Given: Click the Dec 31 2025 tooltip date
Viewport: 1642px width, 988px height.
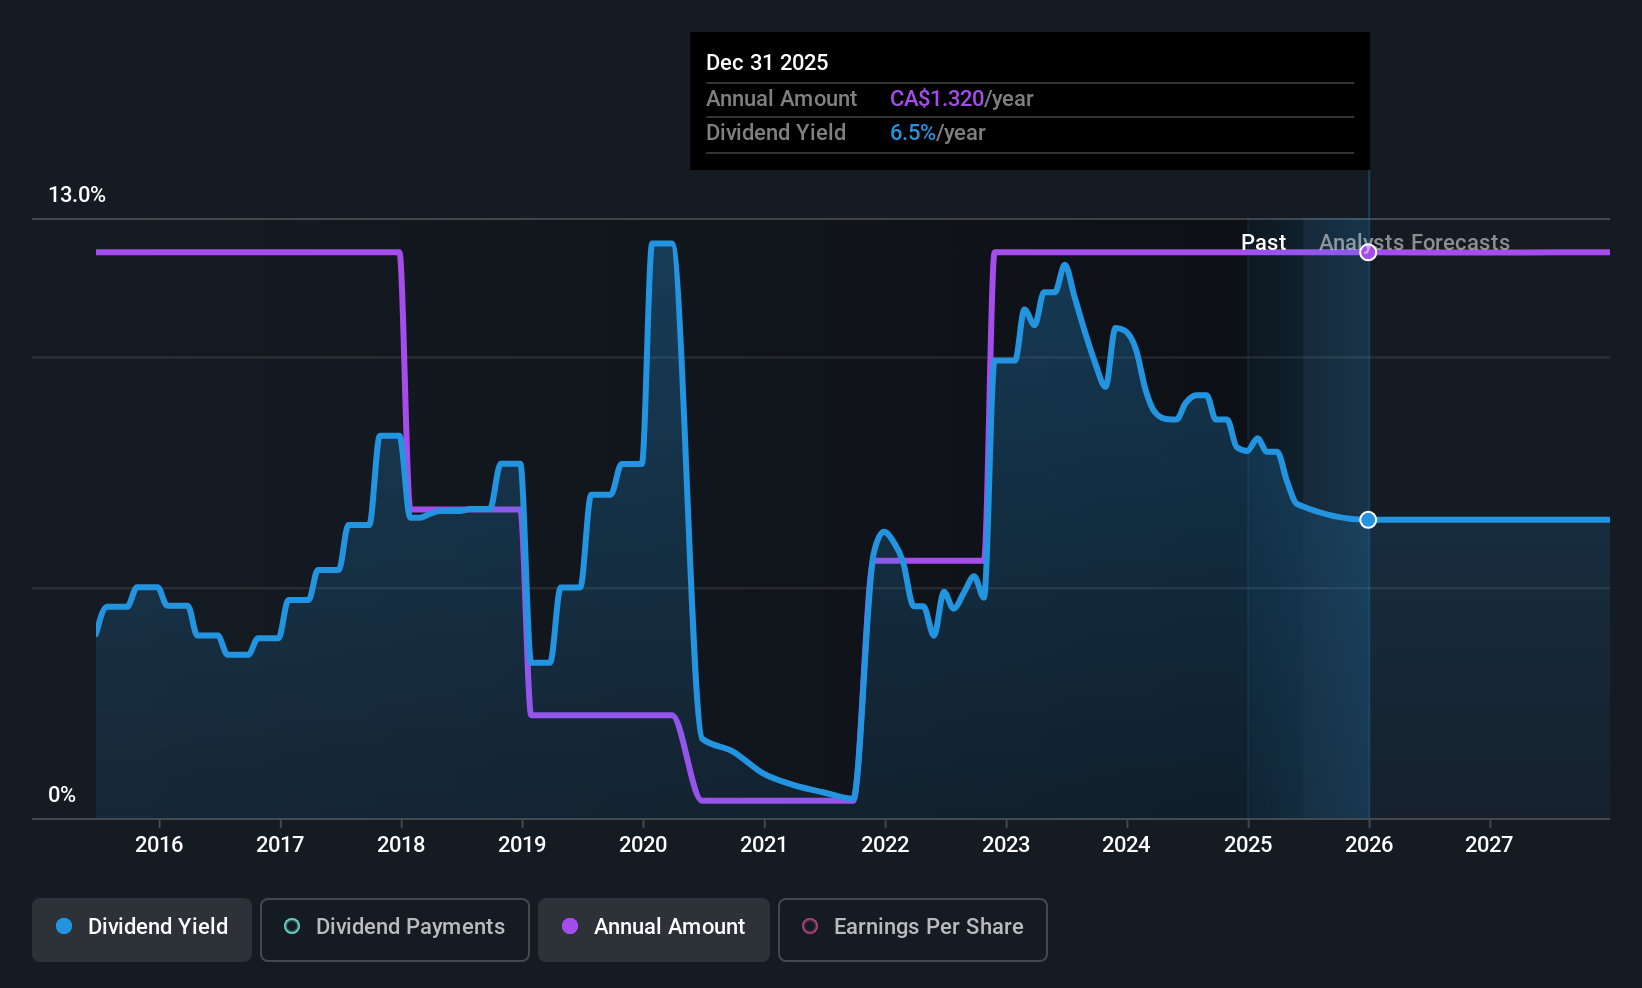Looking at the screenshot, I should (x=767, y=63).
